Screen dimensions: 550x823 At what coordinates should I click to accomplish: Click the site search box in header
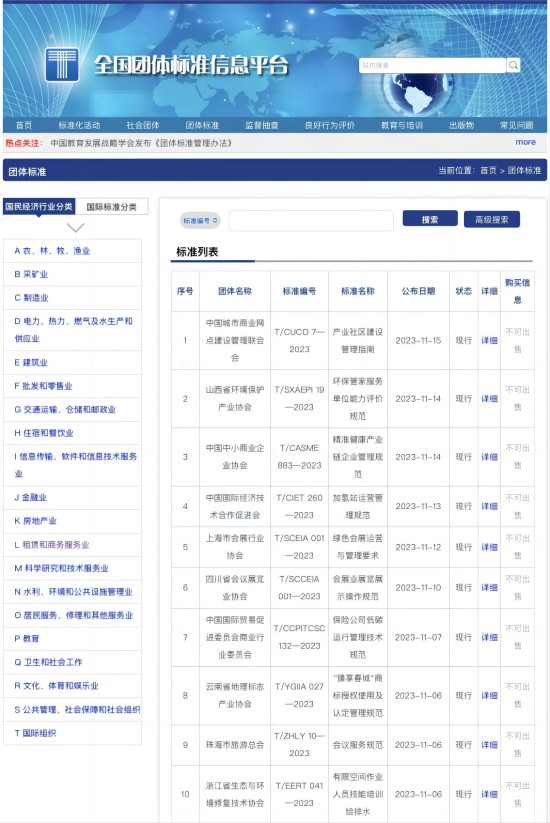point(432,65)
